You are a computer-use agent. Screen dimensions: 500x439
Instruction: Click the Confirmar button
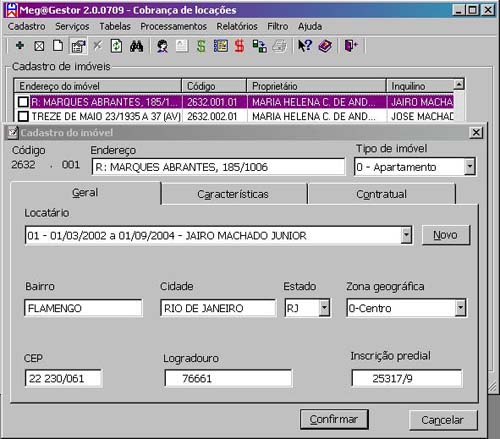coord(334,419)
